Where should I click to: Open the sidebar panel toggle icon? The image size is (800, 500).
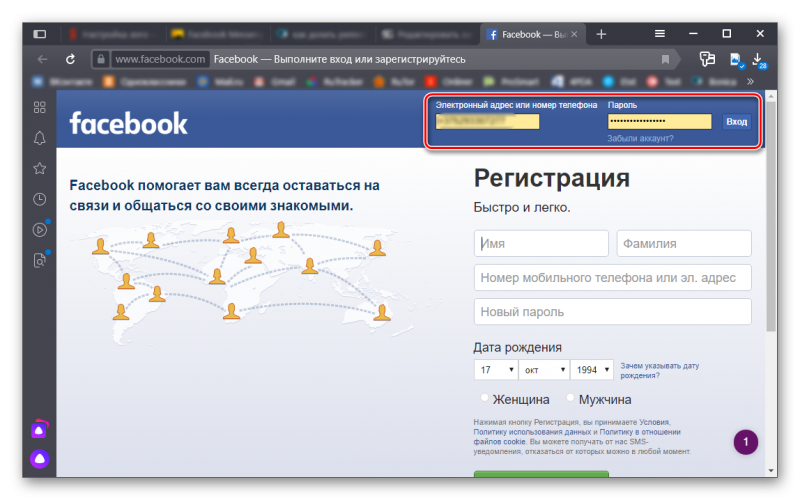point(40,34)
